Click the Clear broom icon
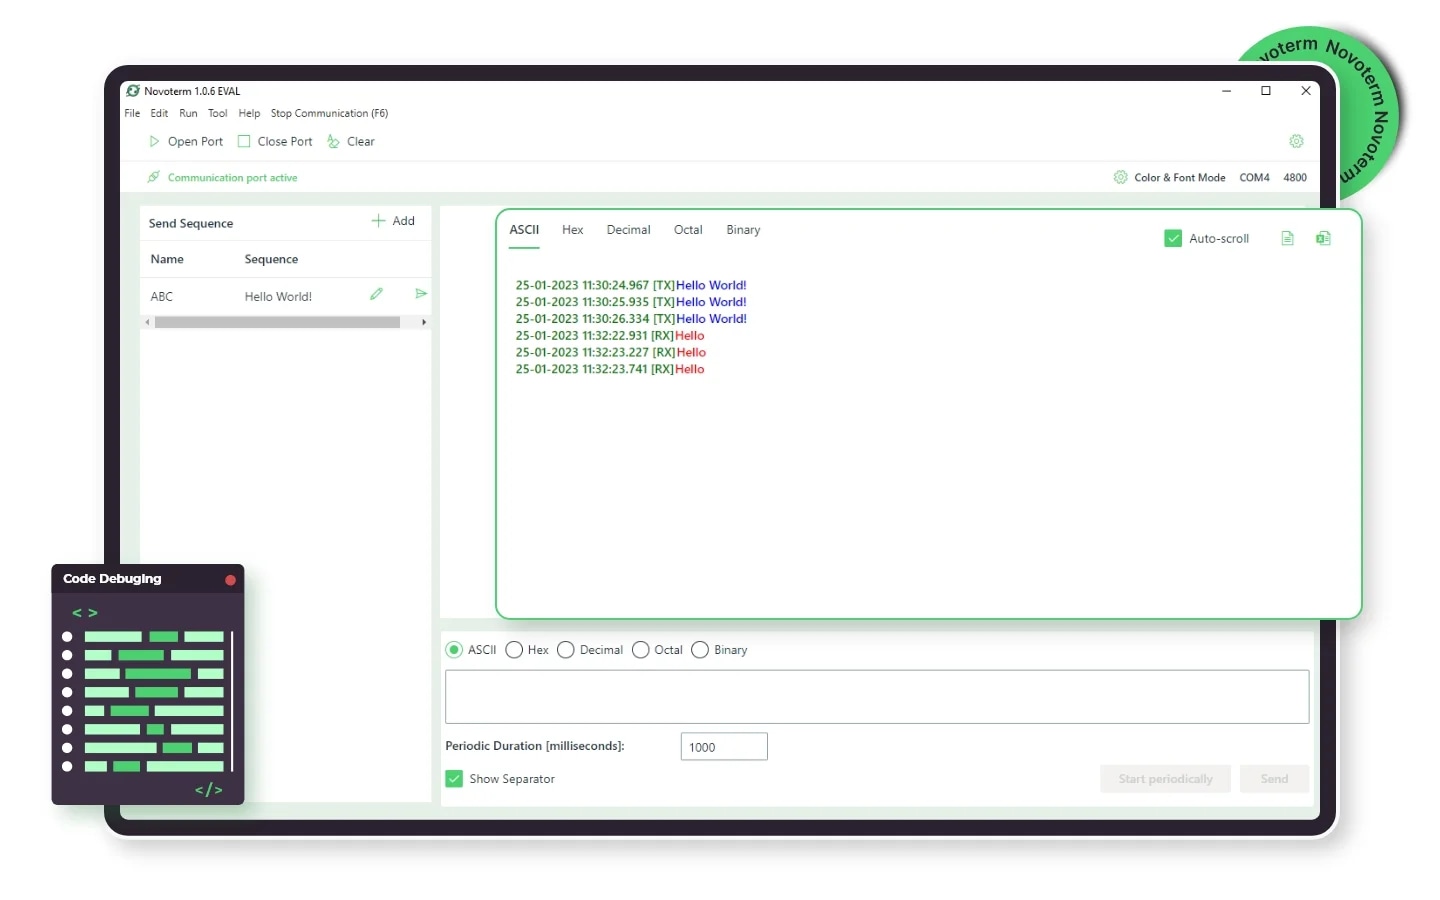 (x=334, y=142)
